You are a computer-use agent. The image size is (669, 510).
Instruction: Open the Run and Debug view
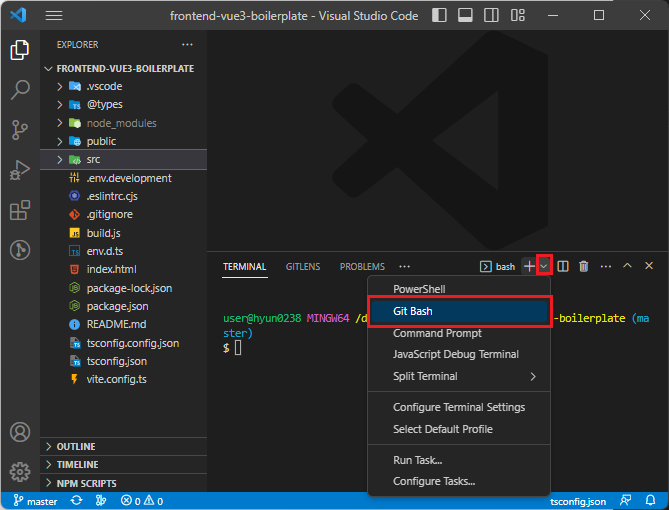[x=20, y=170]
